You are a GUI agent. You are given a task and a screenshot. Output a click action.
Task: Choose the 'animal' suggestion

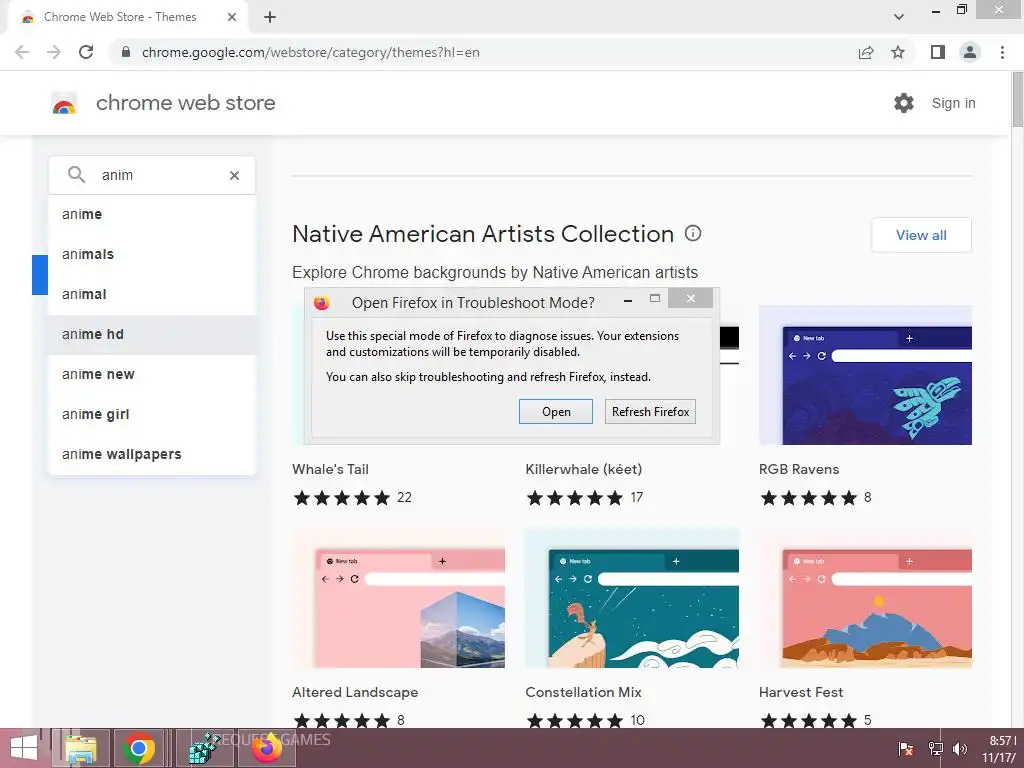point(152,294)
